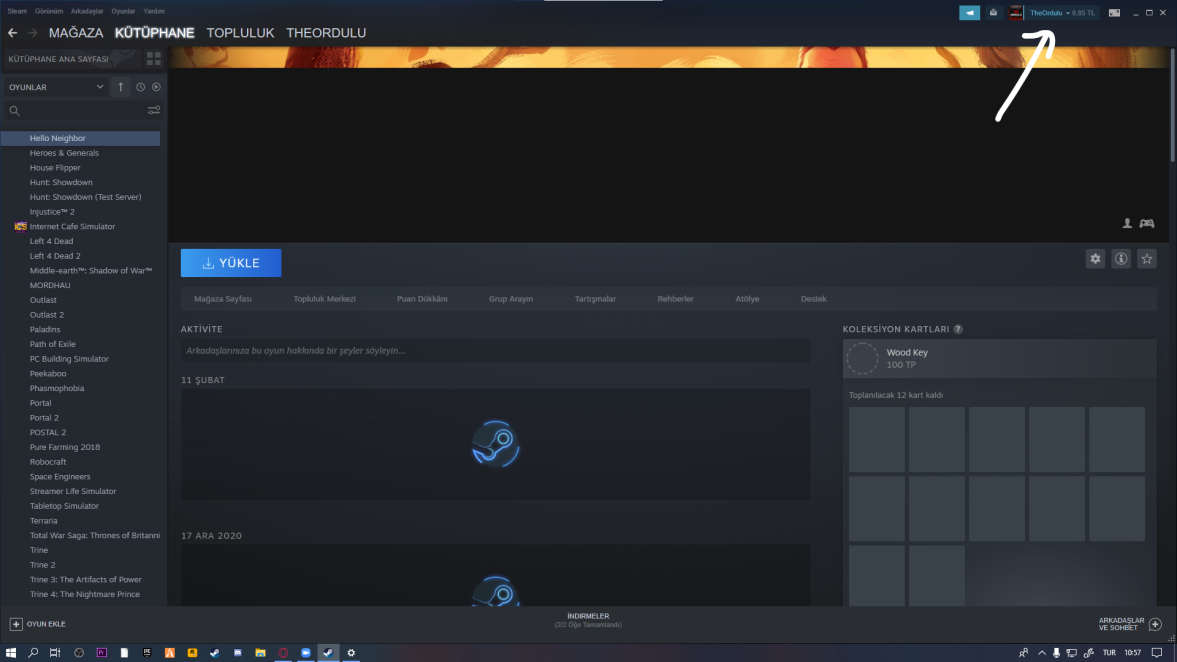Screen dimensions: 1177x662
Task: Open Tartışmalar link
Action: coord(595,299)
